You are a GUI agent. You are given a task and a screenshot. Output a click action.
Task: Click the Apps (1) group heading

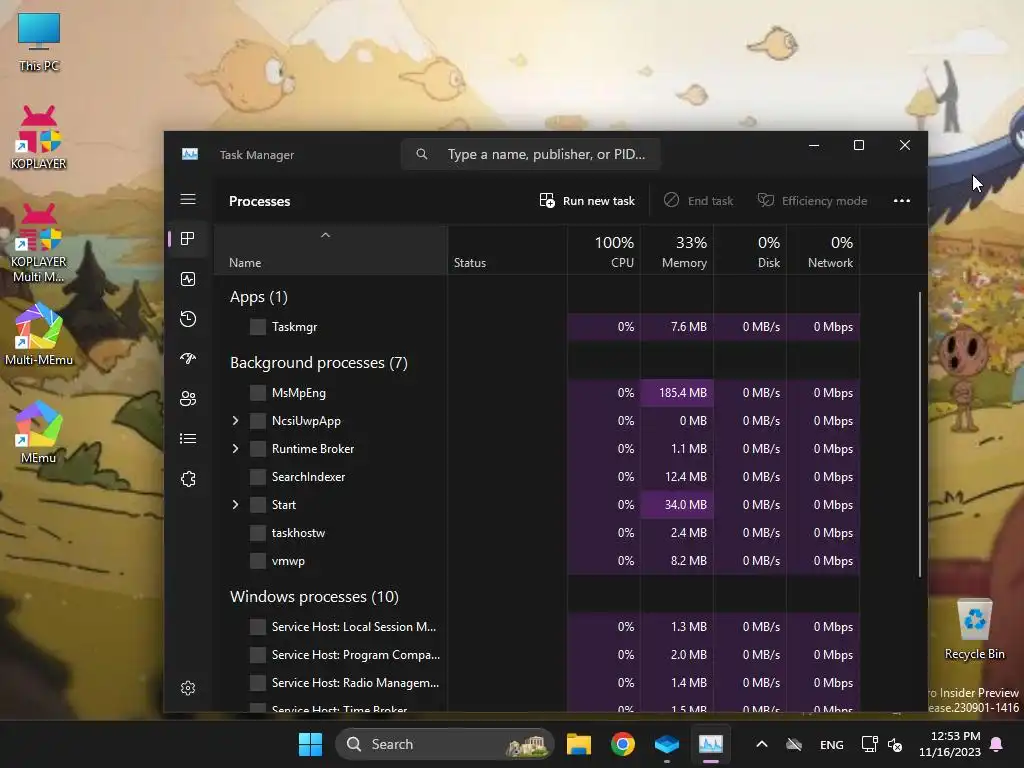[259, 297]
